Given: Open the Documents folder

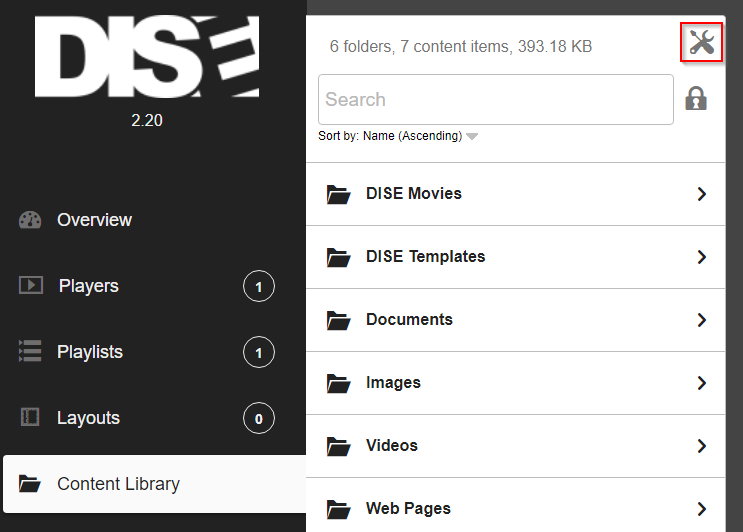Looking at the screenshot, I should point(516,320).
